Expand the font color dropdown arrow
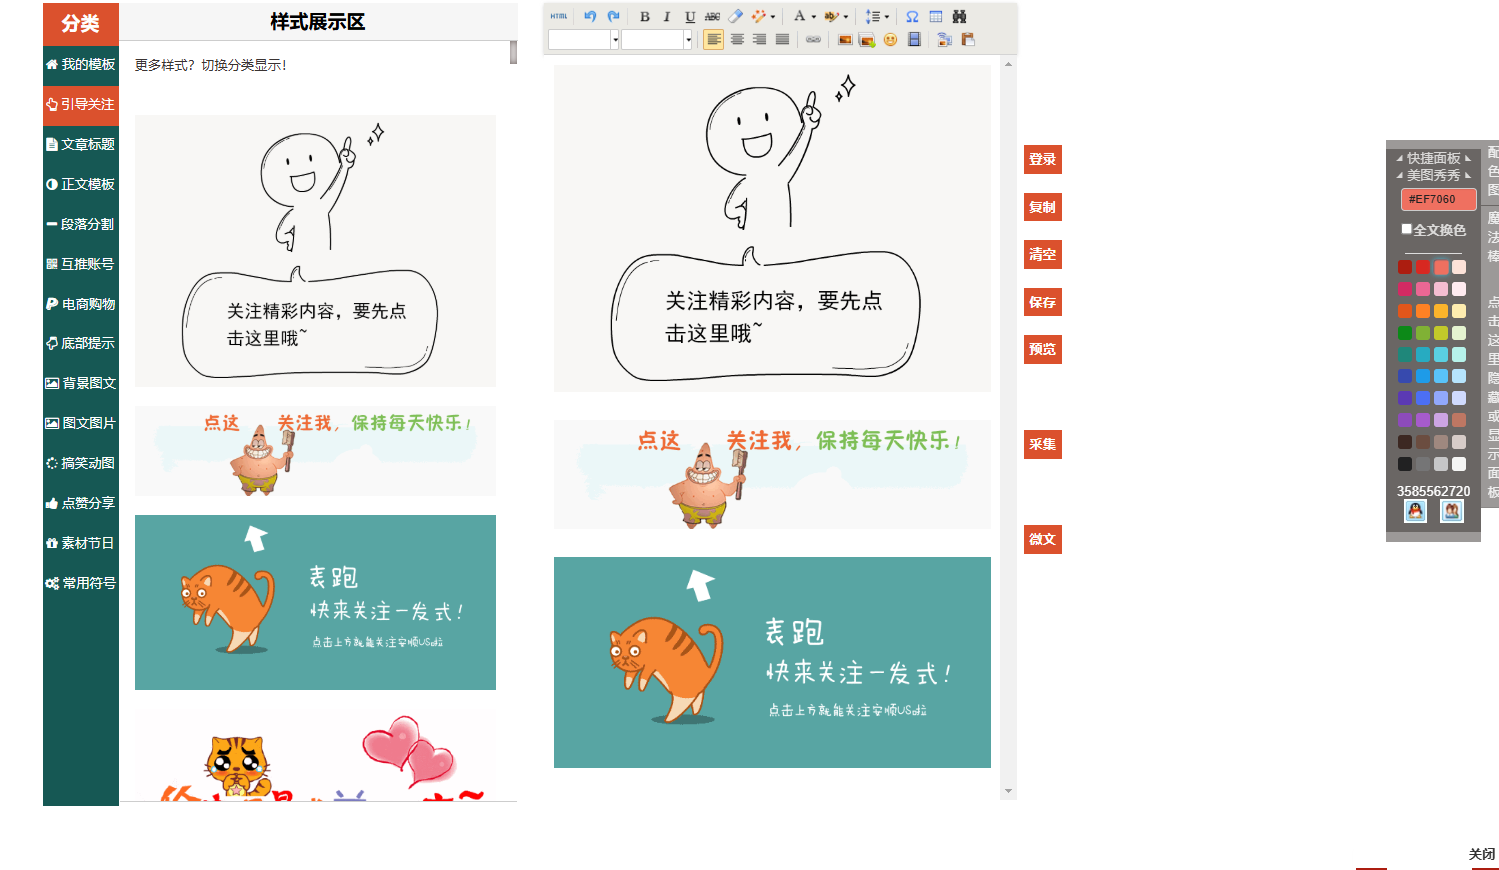 [x=813, y=16]
